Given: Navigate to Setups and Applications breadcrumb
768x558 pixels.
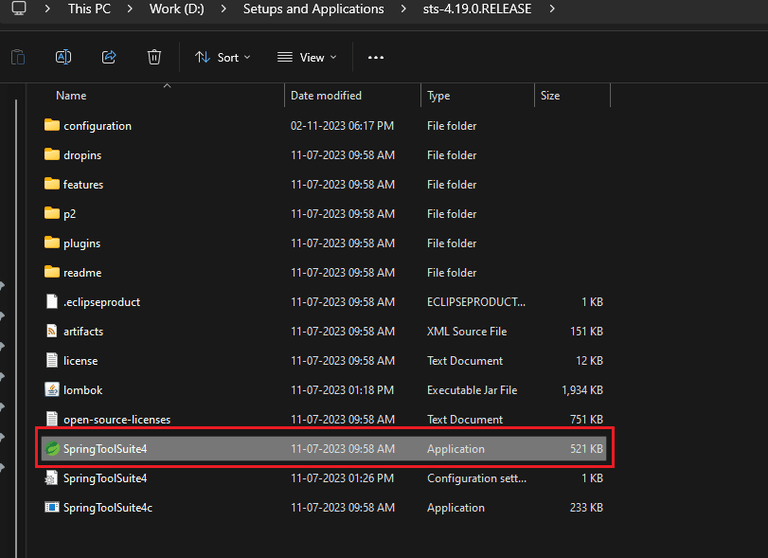Looking at the screenshot, I should [313, 9].
